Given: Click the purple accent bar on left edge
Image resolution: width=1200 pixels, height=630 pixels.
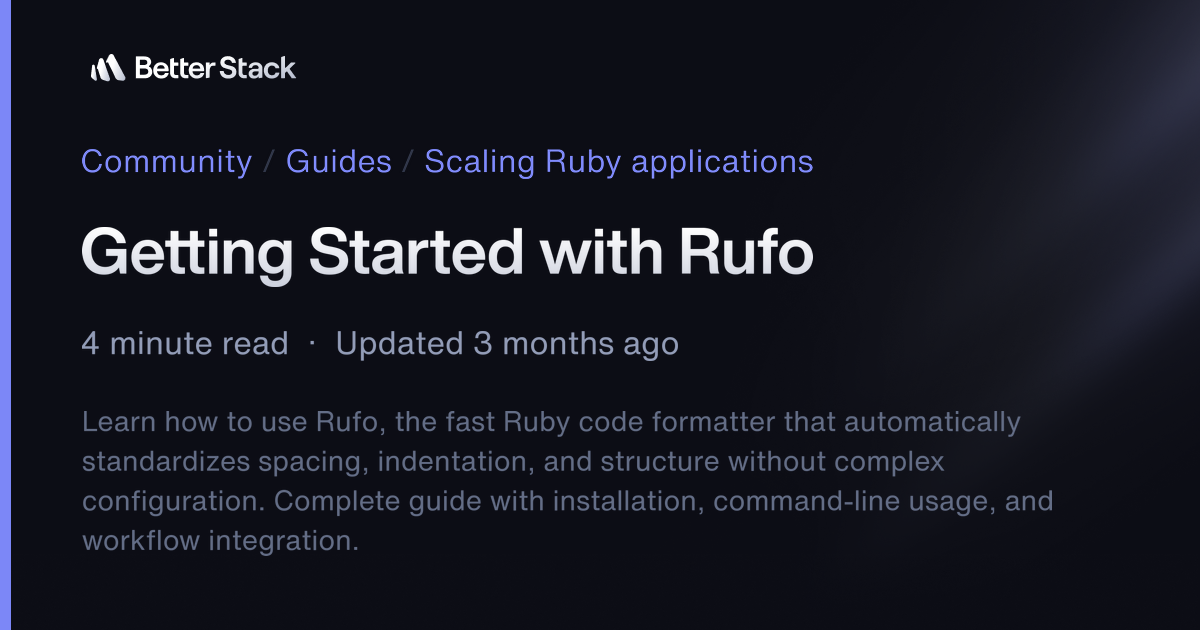Looking at the screenshot, I should click(5, 315).
